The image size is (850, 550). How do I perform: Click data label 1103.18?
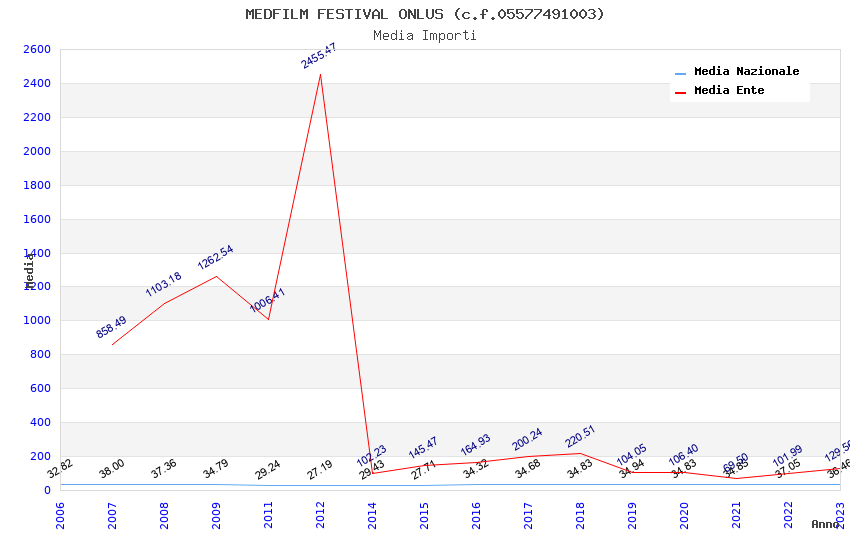(164, 284)
